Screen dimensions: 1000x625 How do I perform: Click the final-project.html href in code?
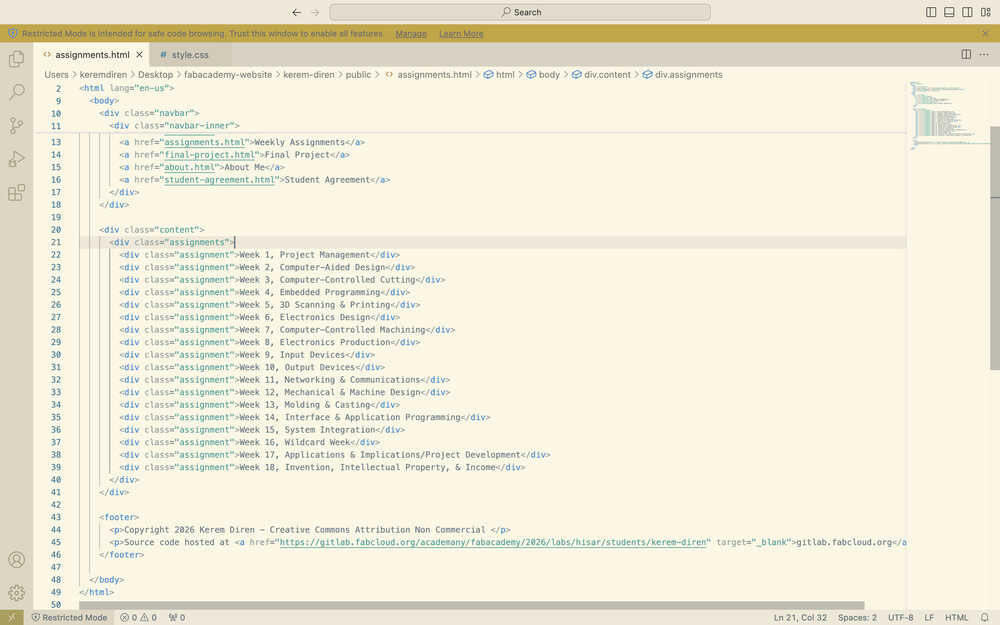[210, 155]
